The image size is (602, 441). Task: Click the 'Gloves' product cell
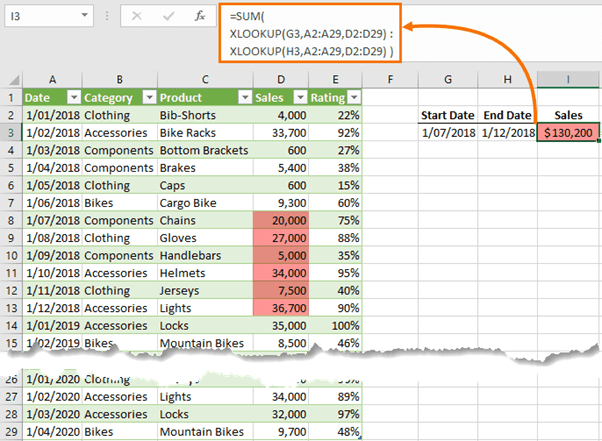point(205,238)
